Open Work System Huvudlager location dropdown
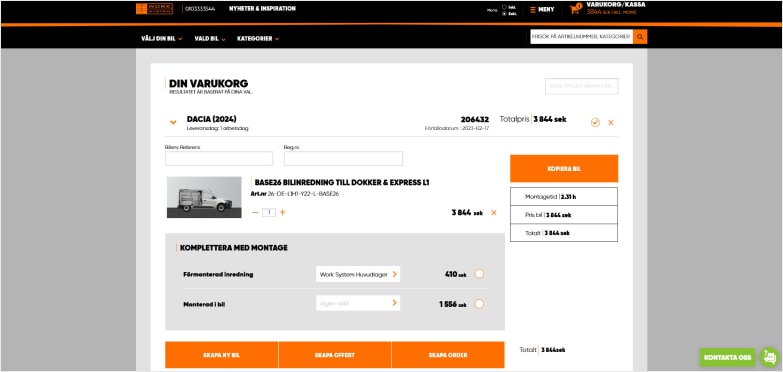The height and width of the screenshot is (372, 783). (358, 274)
